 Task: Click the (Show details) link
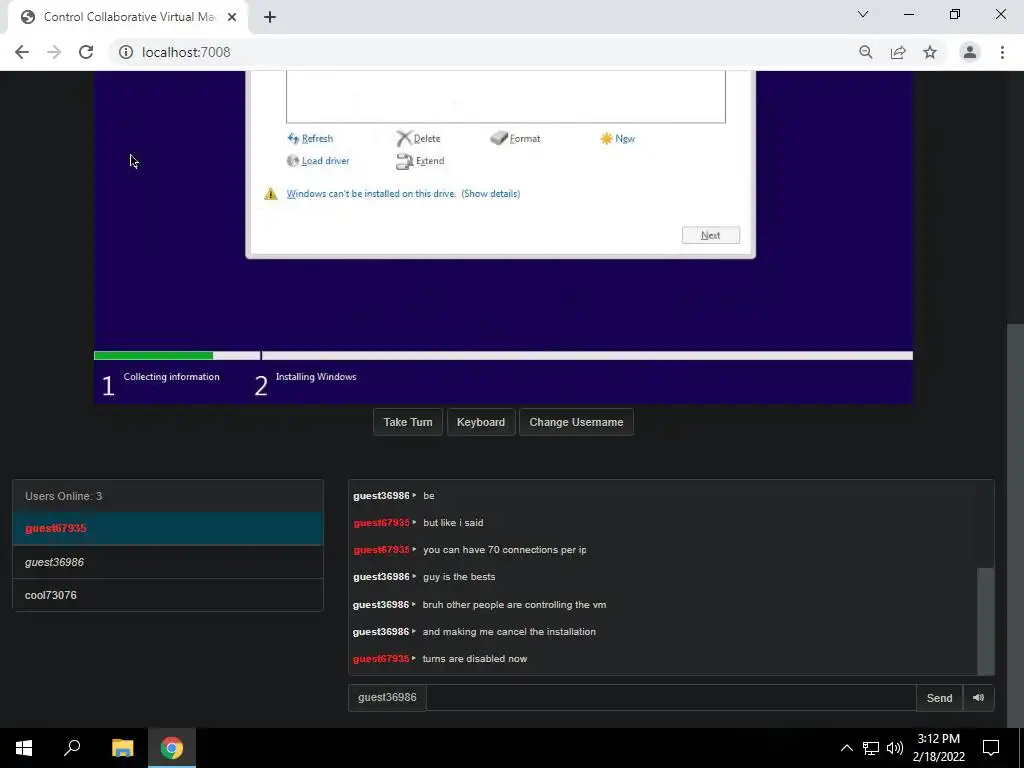coord(491,194)
